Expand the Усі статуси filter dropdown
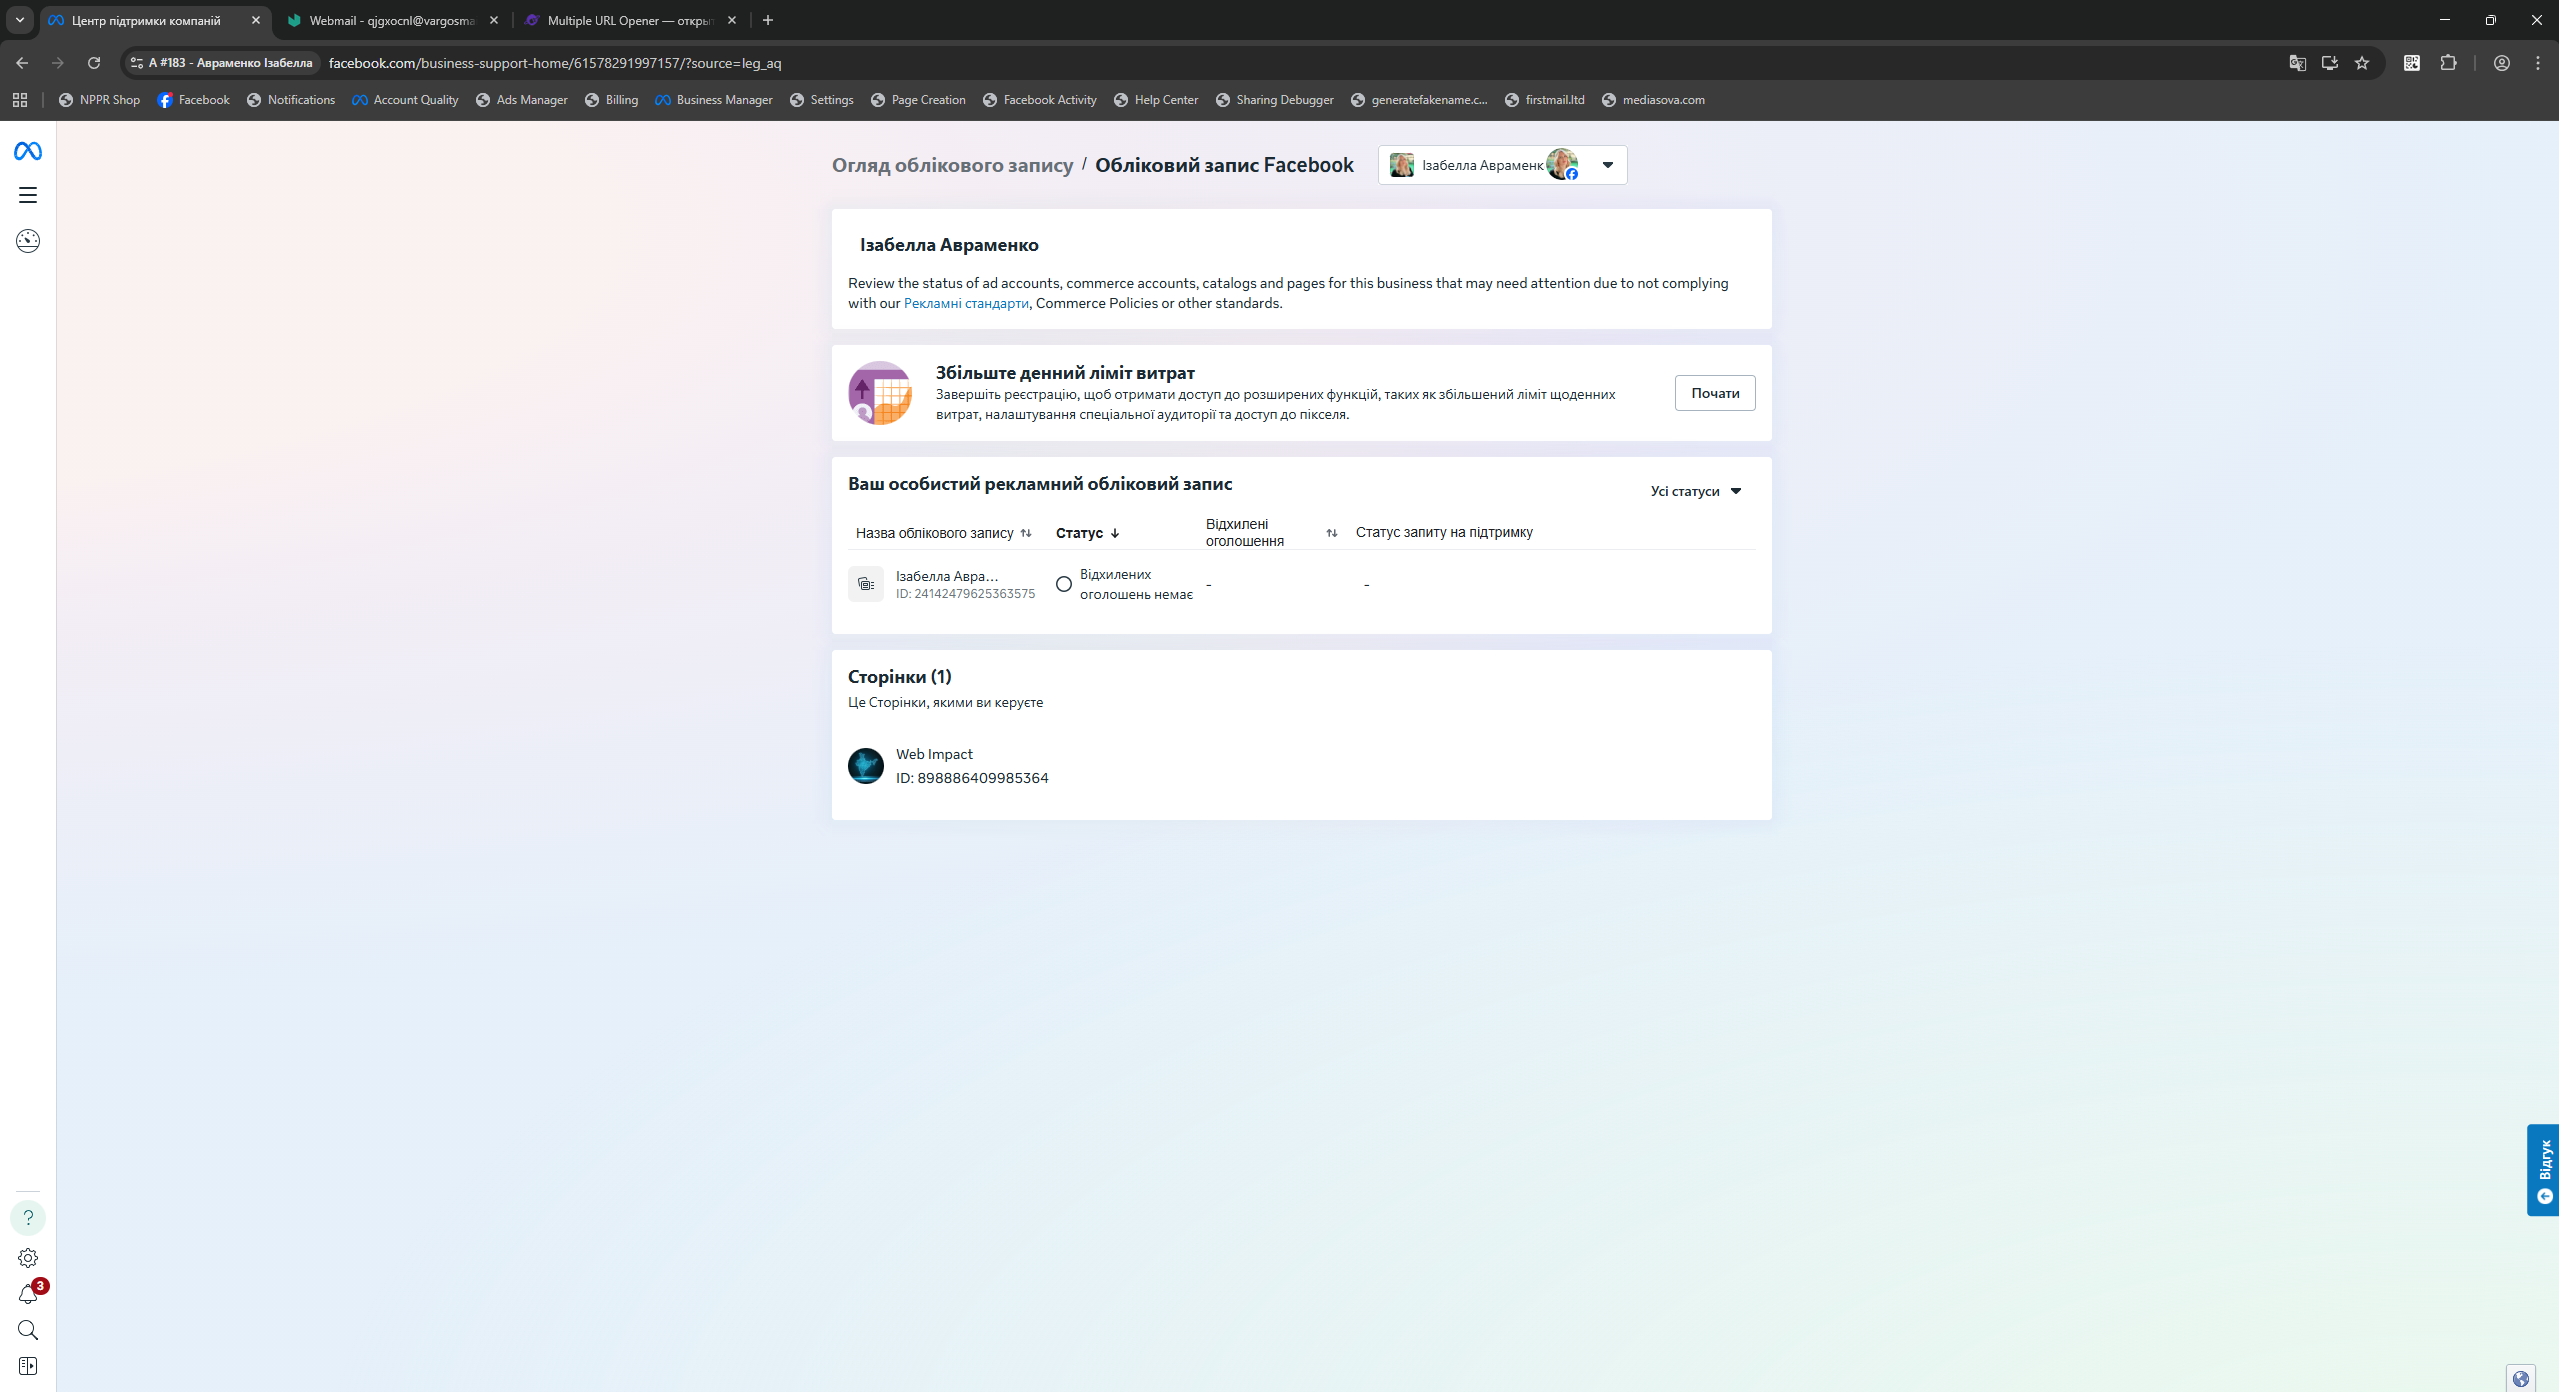2559x1392 pixels. click(x=1696, y=491)
